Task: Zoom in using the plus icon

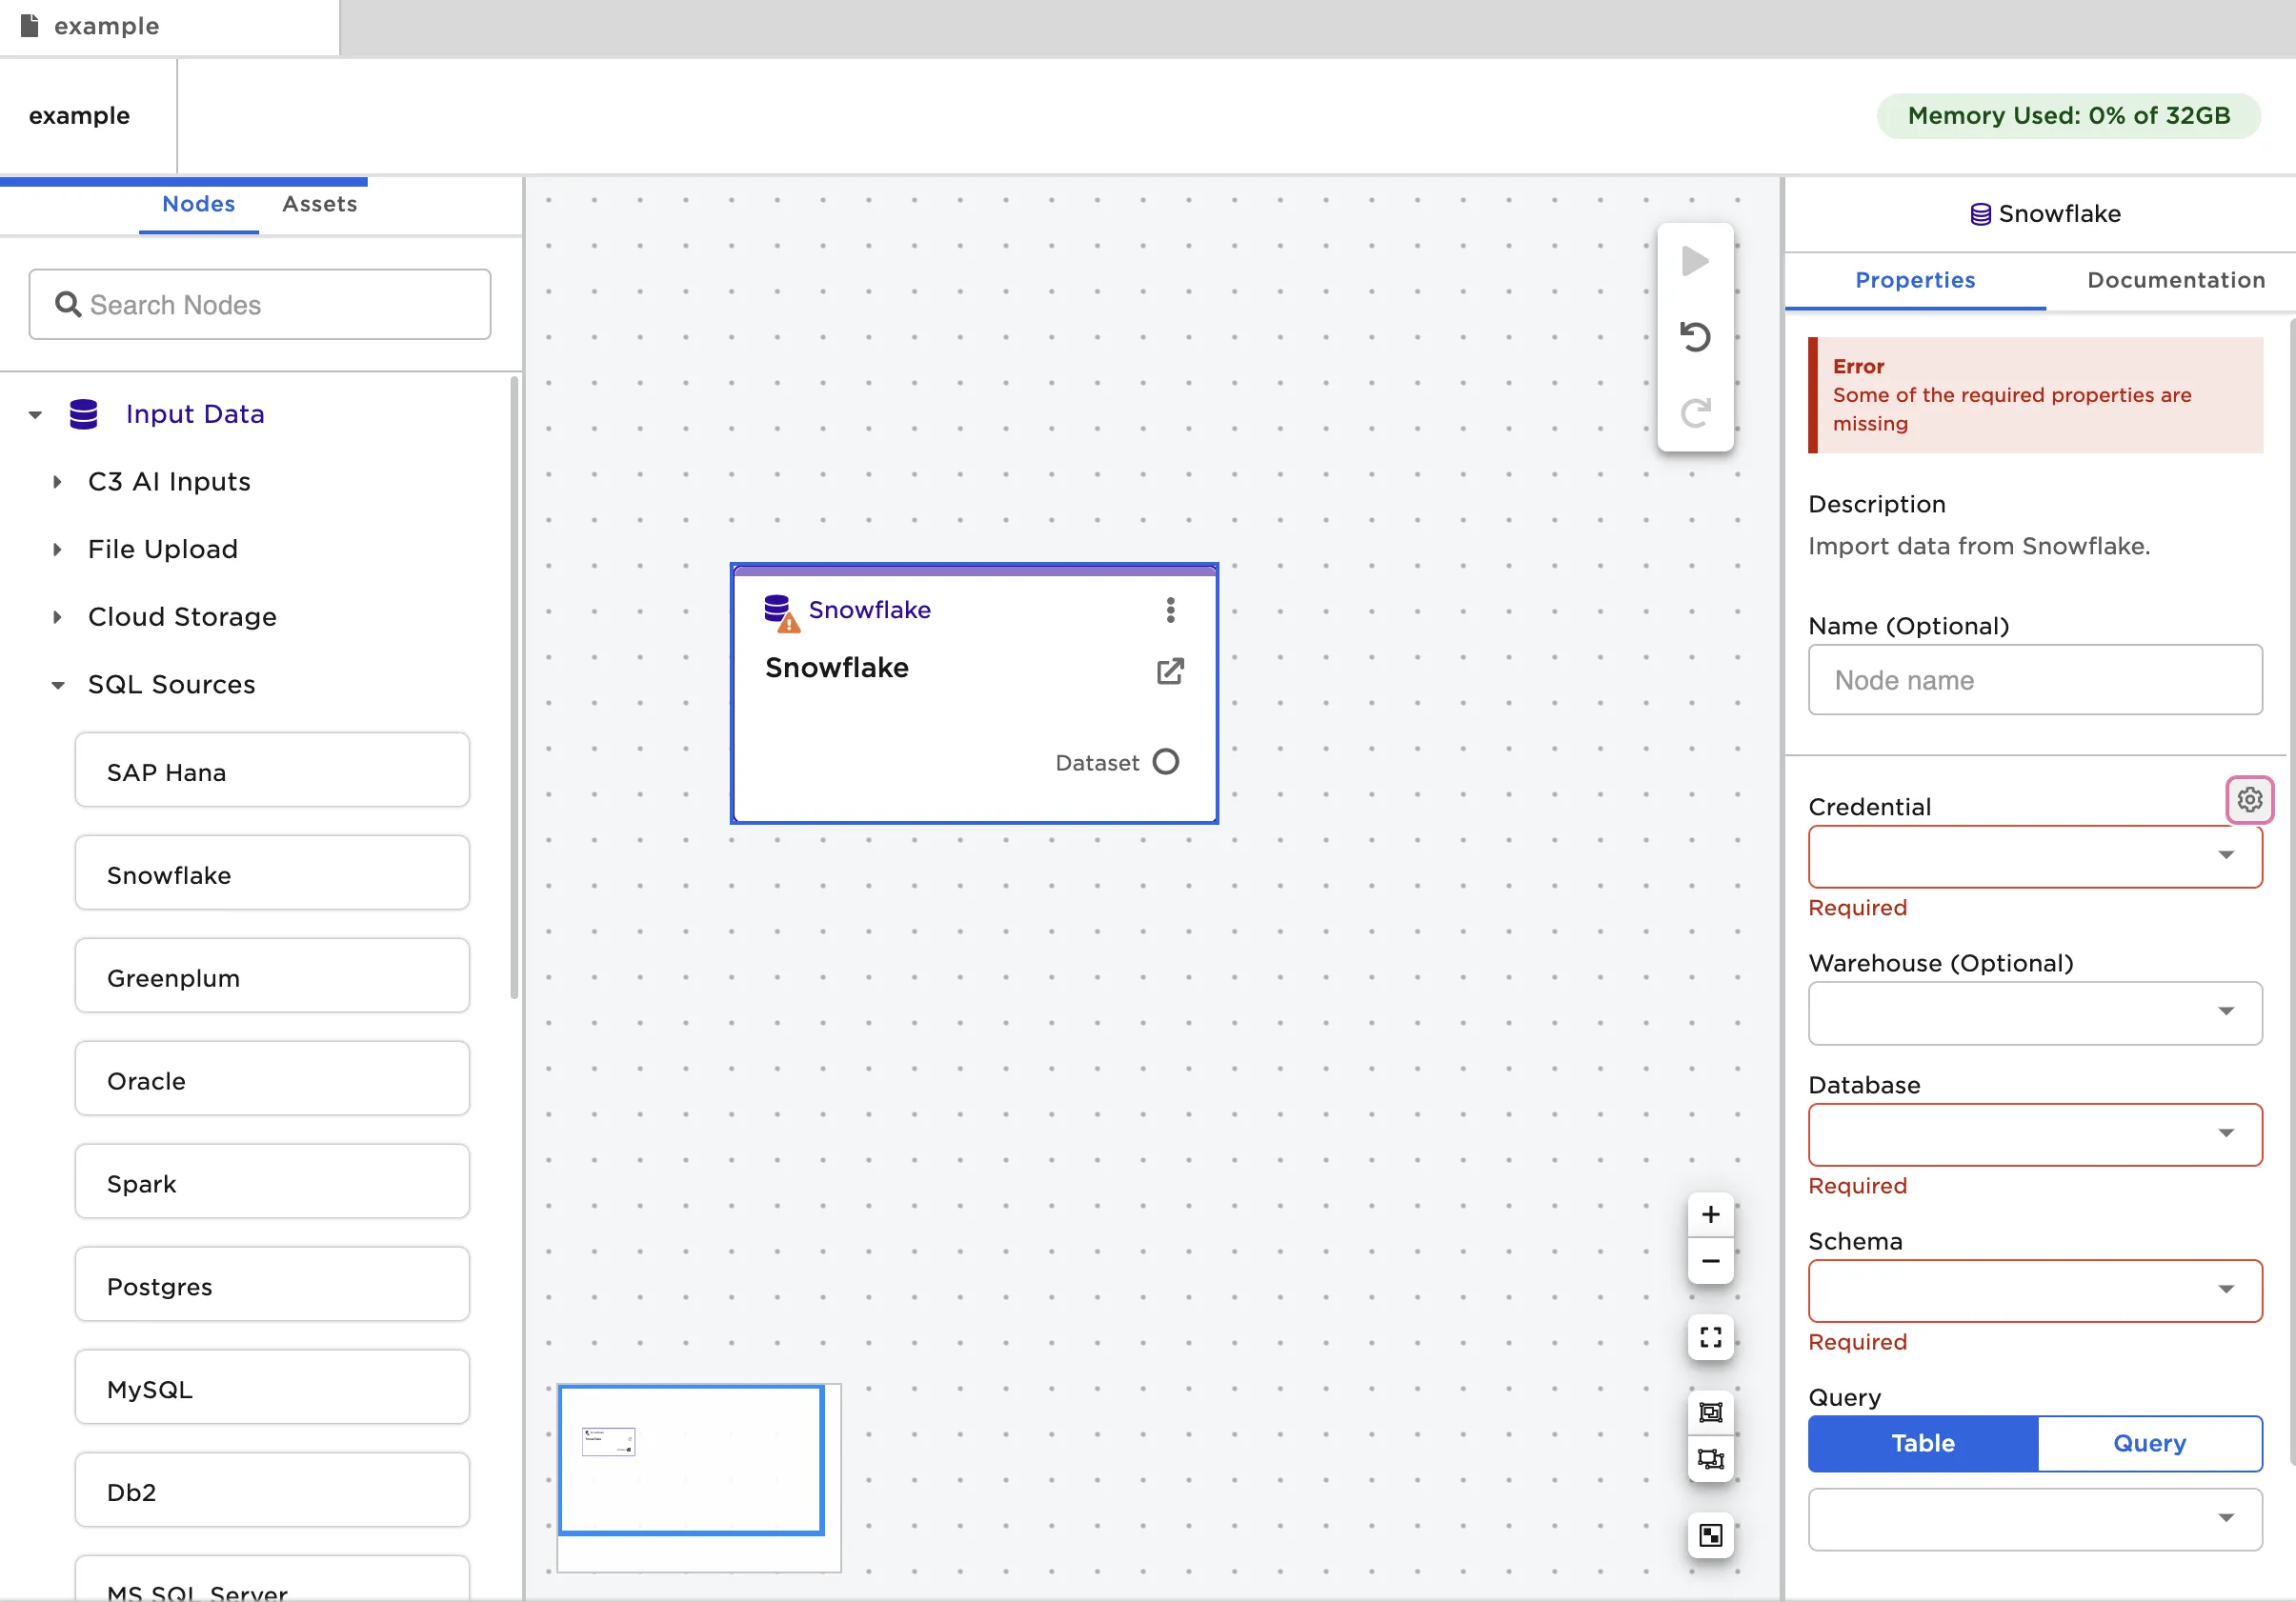Action: [1710, 1214]
